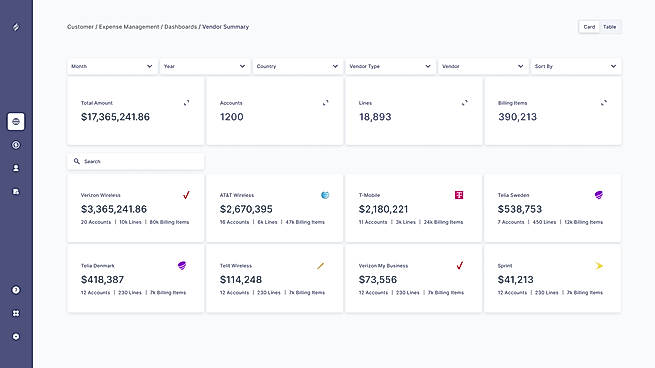The width and height of the screenshot is (655, 368).
Task: Click the AT&T Wireless globe logo
Action: 325,195
